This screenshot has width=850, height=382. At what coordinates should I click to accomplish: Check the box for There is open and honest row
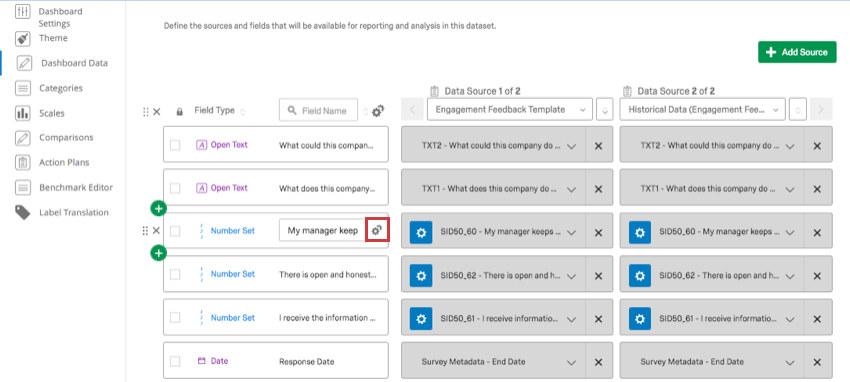point(175,275)
